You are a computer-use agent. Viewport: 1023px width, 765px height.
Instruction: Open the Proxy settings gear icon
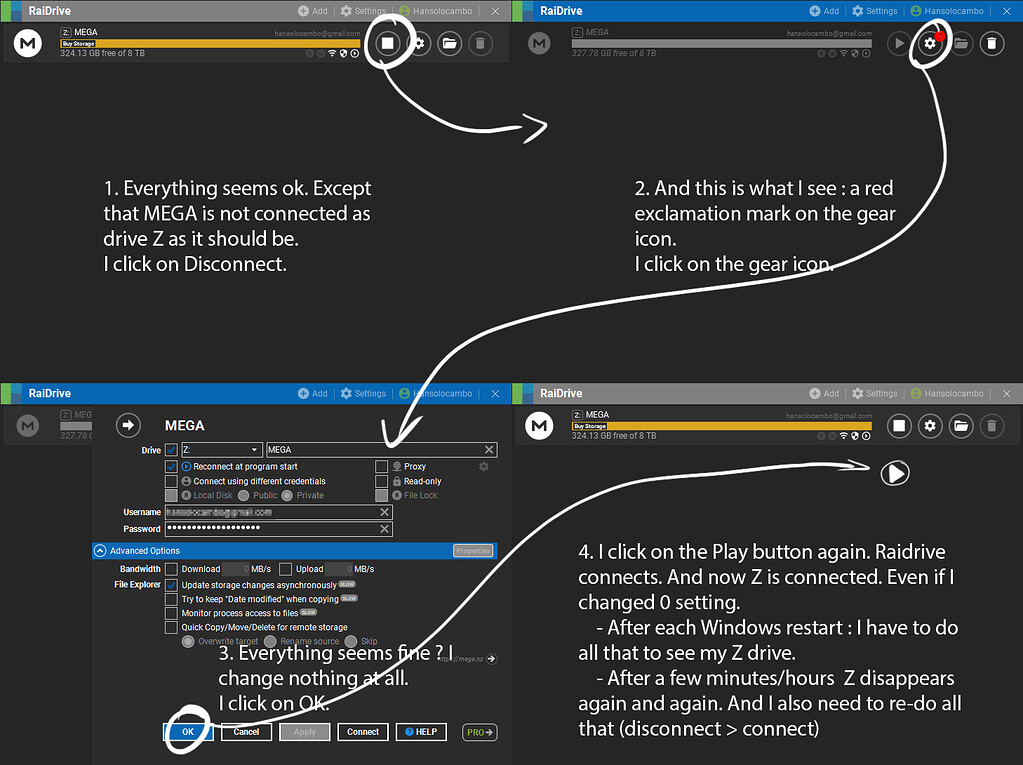pos(484,466)
